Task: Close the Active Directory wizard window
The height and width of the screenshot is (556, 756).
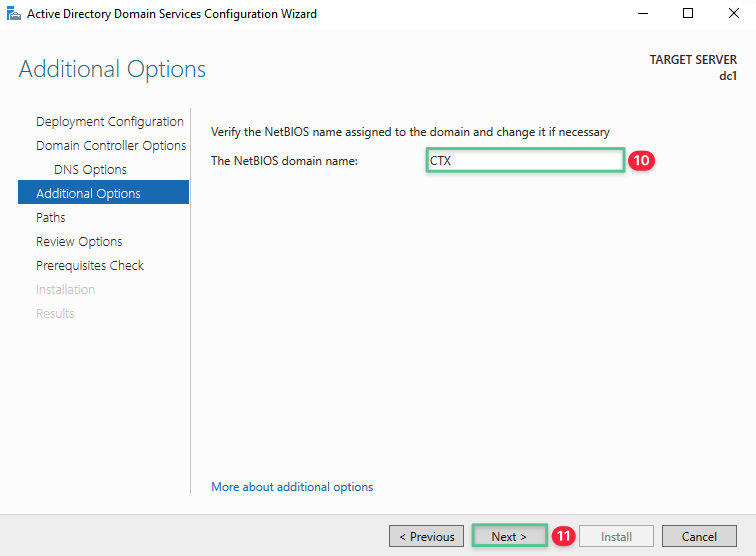Action: (x=733, y=14)
